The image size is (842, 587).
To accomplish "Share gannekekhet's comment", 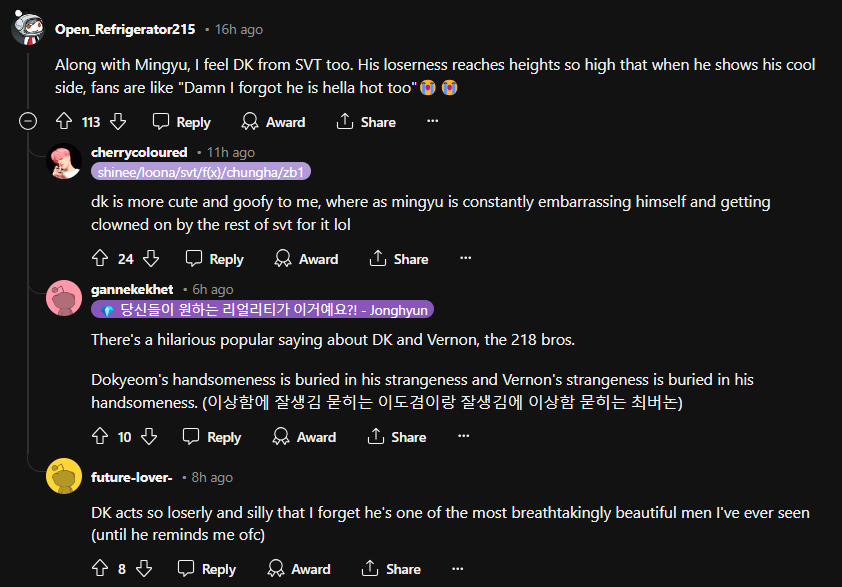I will (x=398, y=437).
